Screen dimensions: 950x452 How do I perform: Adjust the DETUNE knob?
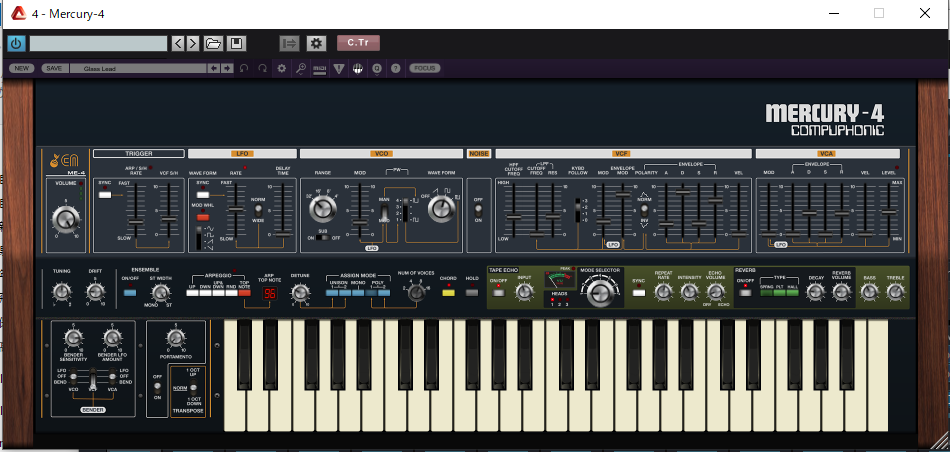(x=299, y=293)
